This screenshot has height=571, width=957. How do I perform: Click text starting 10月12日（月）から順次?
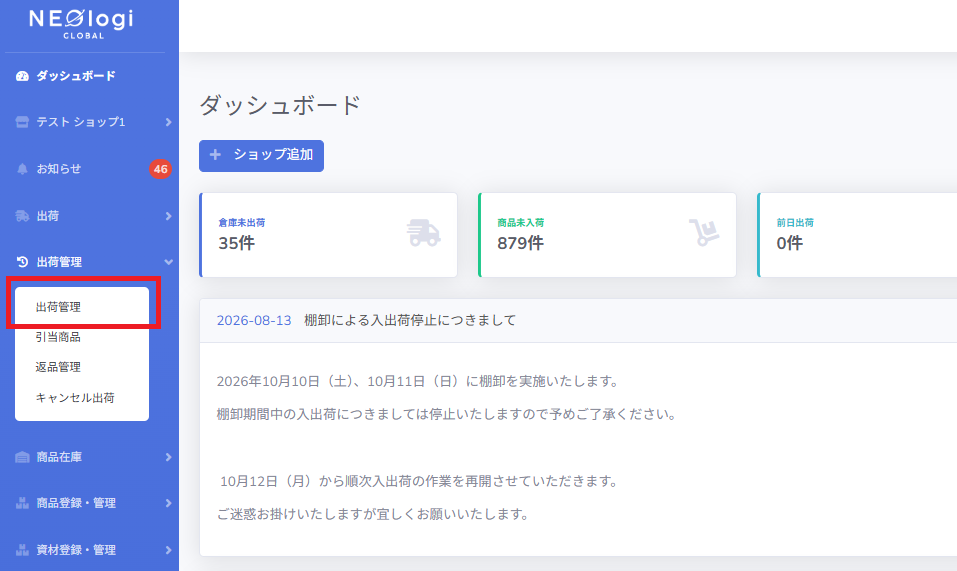[419, 481]
